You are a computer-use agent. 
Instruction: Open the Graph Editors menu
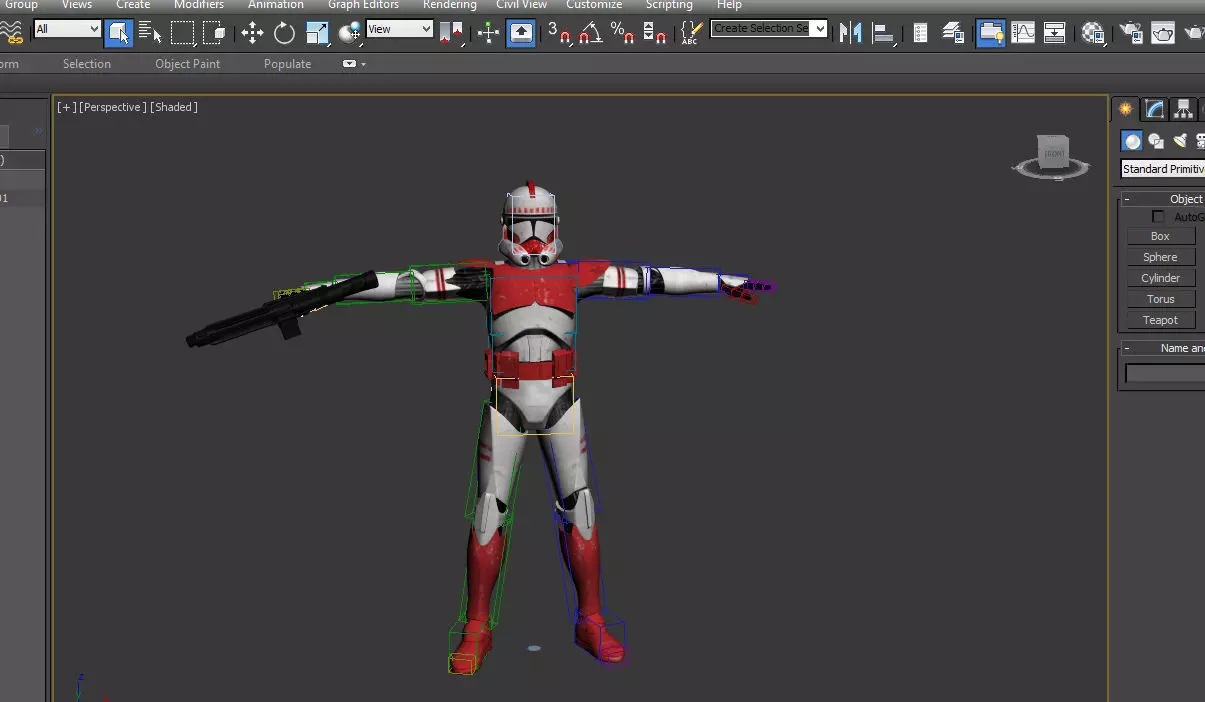tap(363, 5)
